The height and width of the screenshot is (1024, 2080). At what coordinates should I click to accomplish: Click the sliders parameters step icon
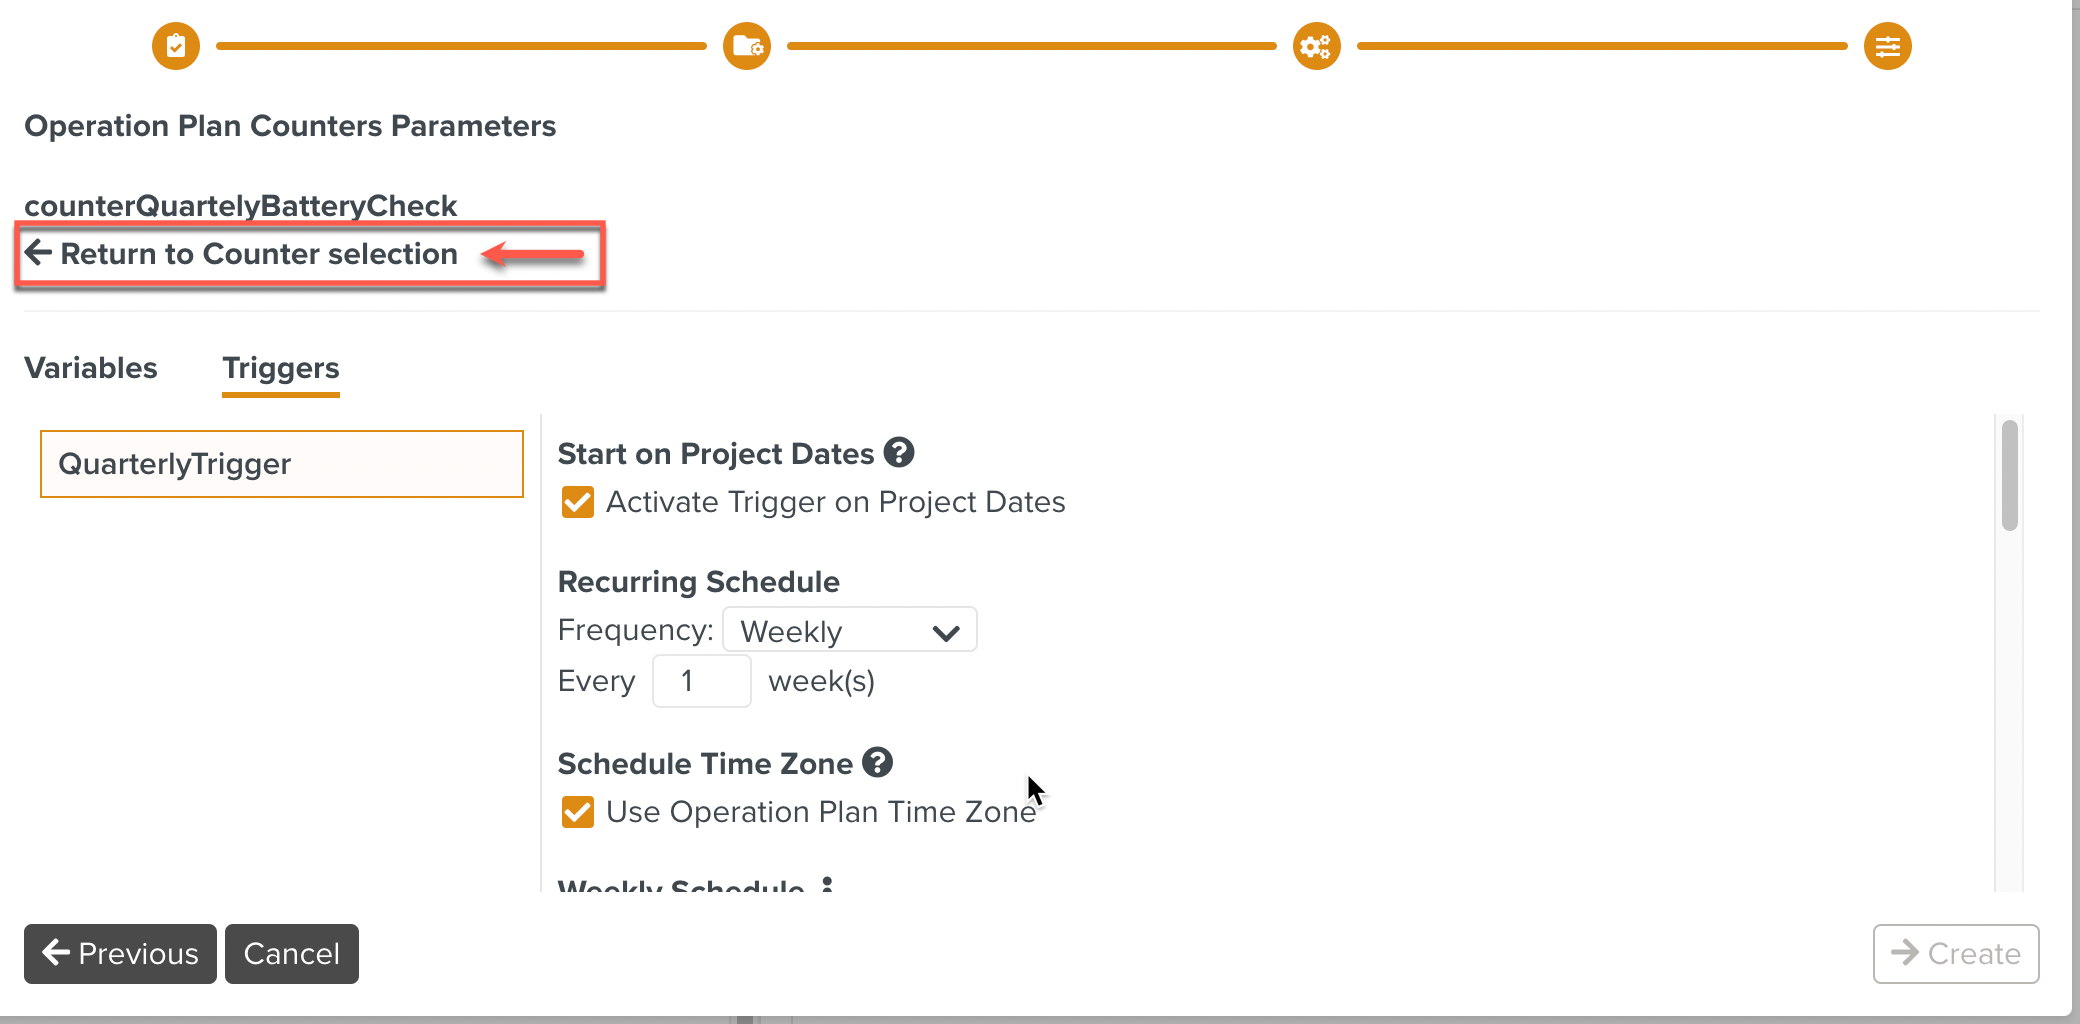tap(1888, 46)
